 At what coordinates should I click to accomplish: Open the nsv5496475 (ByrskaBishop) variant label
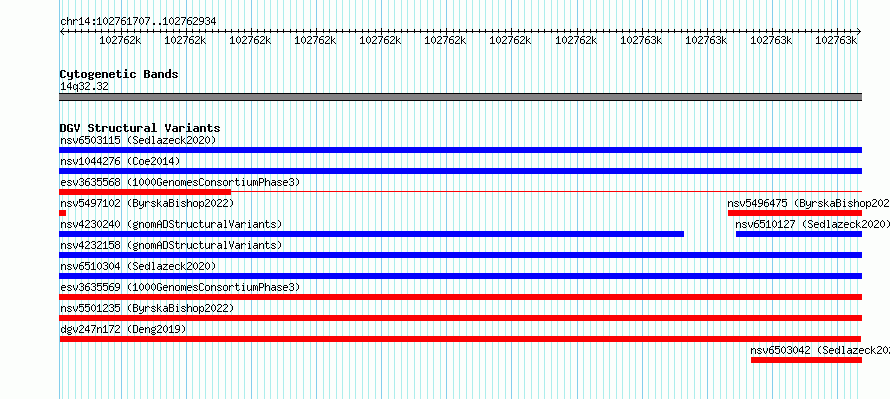(808, 203)
